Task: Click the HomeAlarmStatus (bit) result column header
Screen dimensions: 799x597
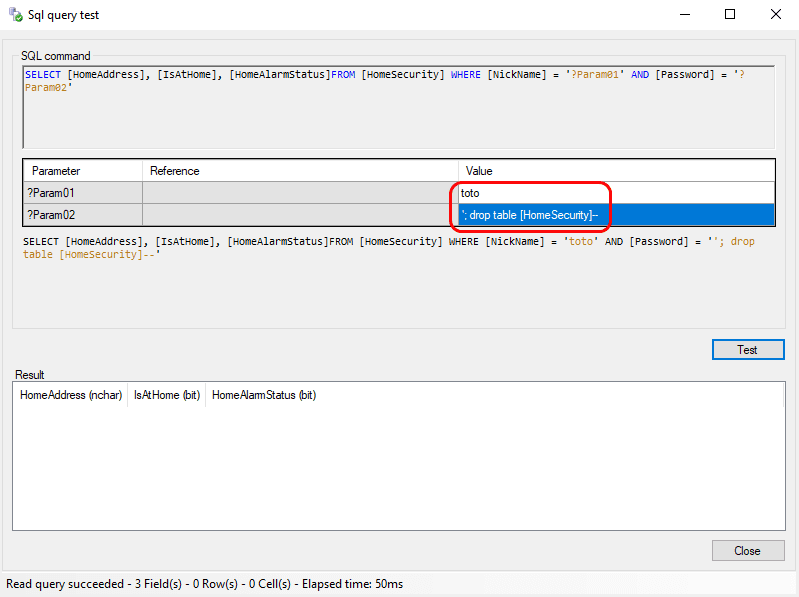Action: [x=264, y=395]
